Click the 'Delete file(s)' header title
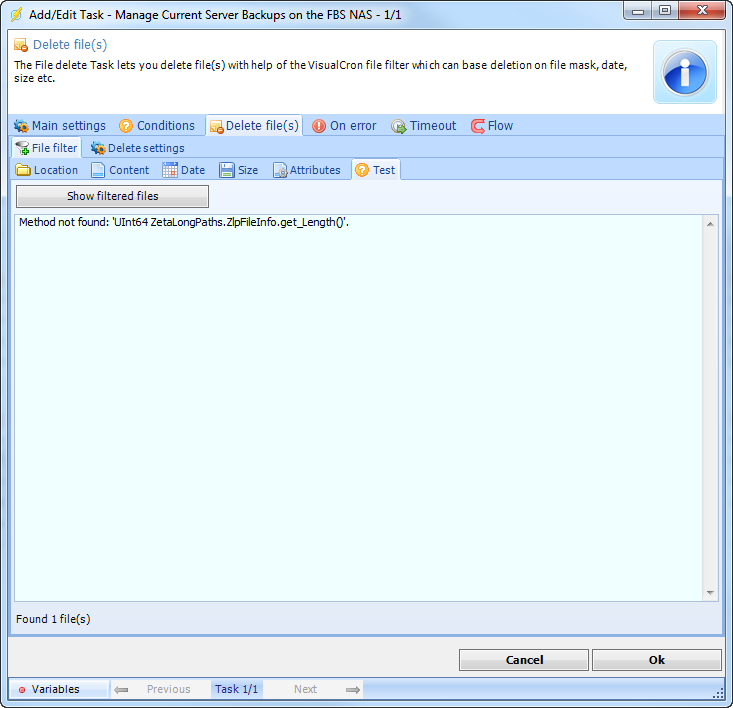This screenshot has width=733, height=708. coord(70,45)
